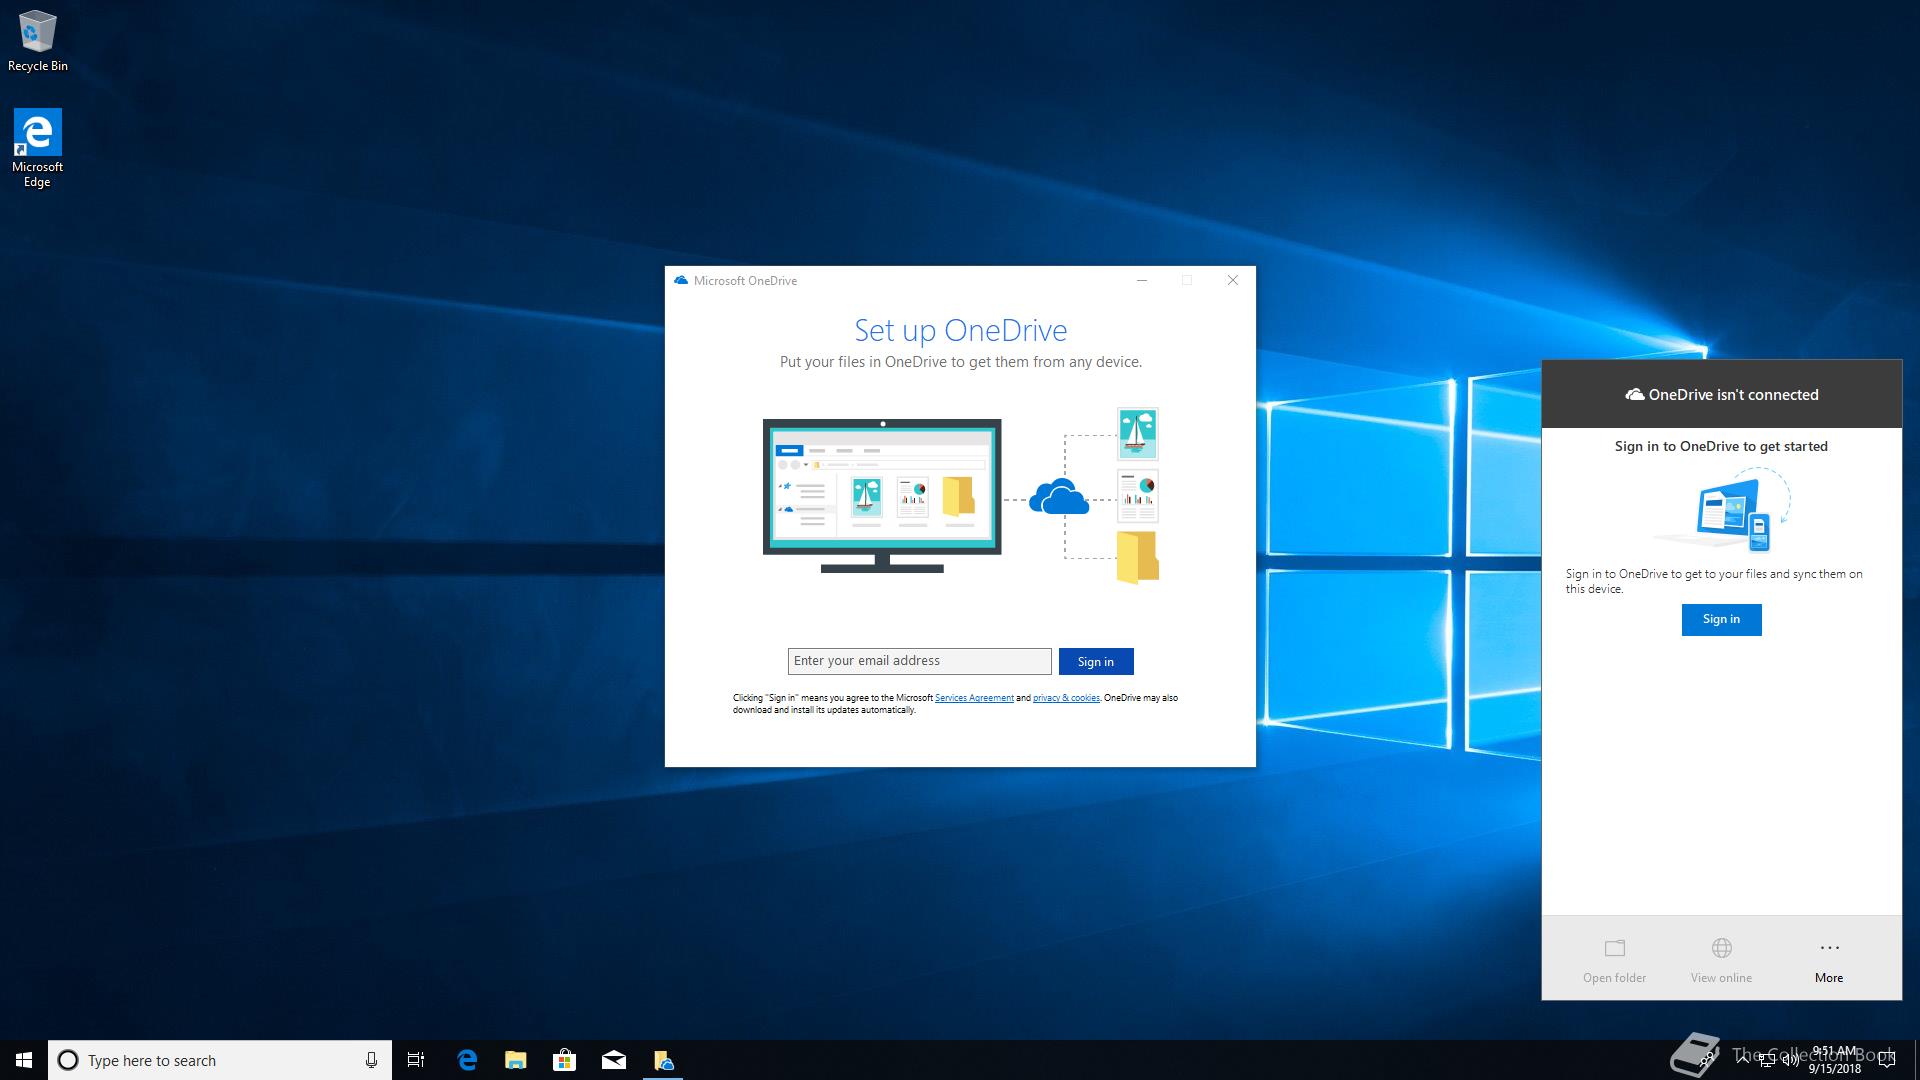Open Edge browser from taskbar
Viewport: 1920px width, 1080px height.
click(x=467, y=1060)
